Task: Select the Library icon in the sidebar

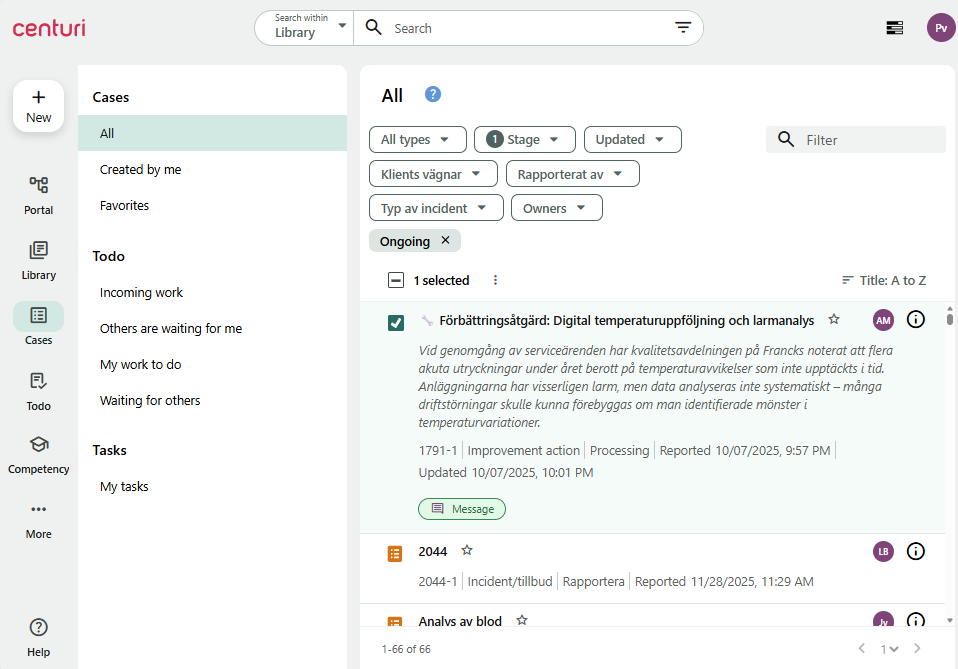Action: point(38,258)
